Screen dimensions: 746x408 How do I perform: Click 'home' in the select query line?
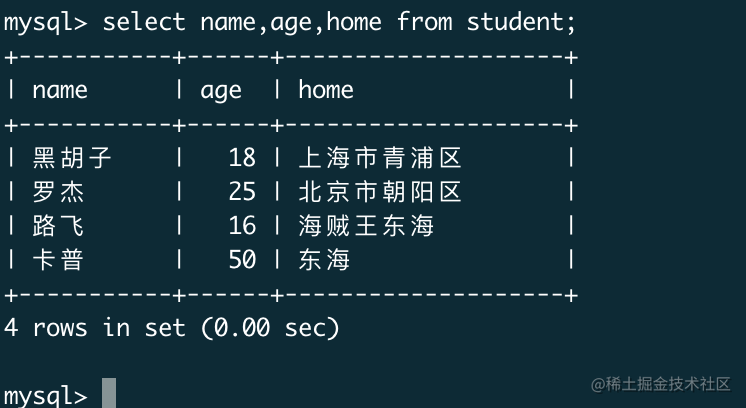tap(354, 22)
